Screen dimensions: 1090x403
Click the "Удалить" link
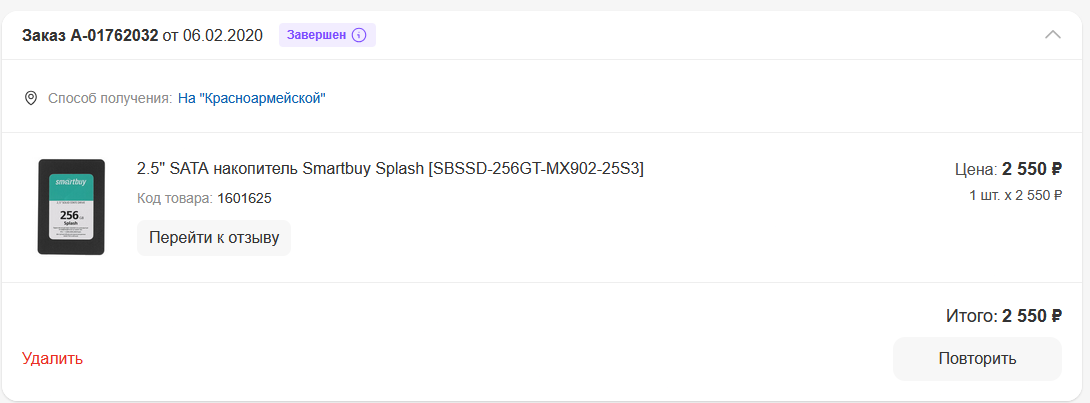52,358
